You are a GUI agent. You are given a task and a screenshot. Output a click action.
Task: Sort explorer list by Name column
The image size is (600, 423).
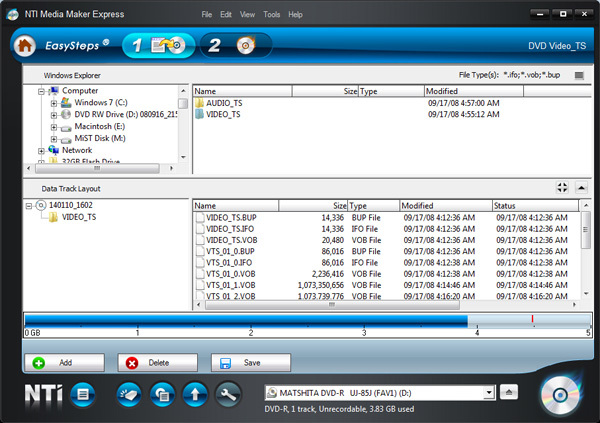(242, 91)
